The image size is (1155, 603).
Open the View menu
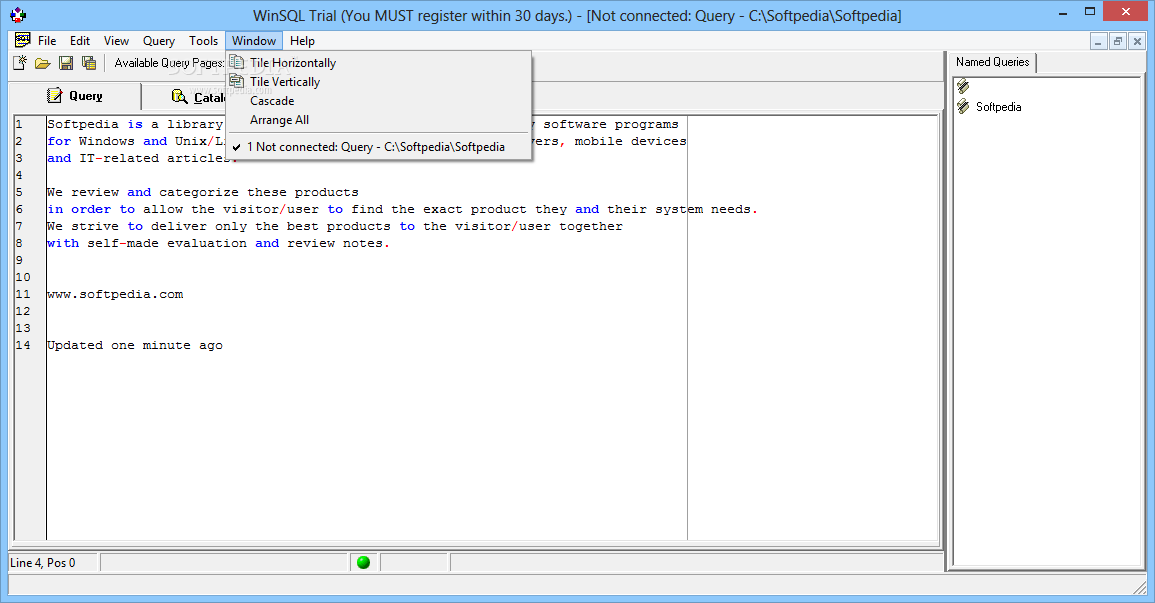pyautogui.click(x=116, y=41)
